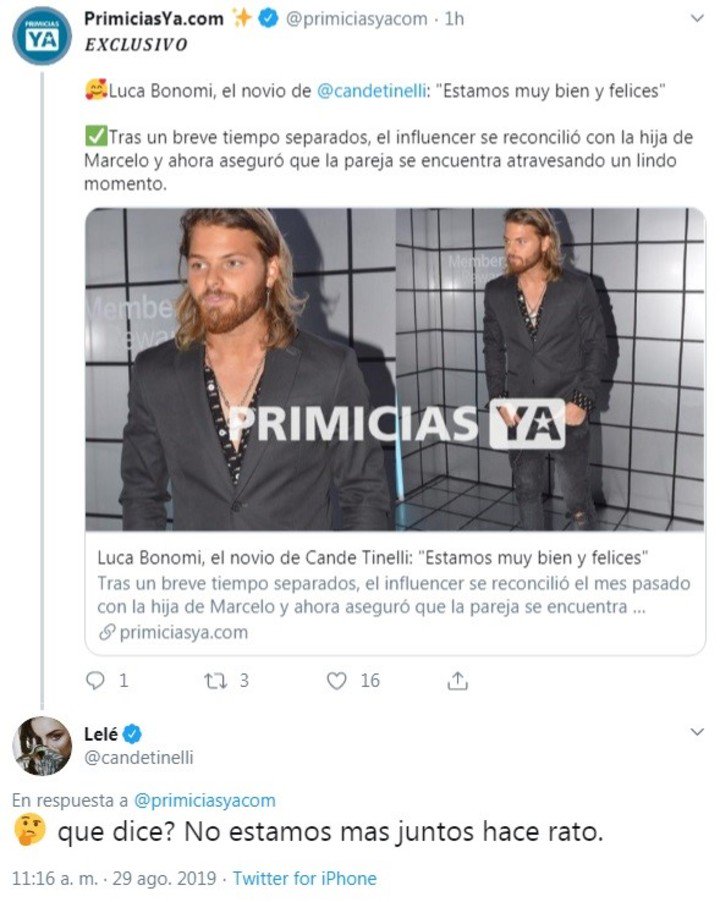Viewport: 720px width, 902px height.
Task: Click the PrimiciasYa.com account name
Action: 154,19
